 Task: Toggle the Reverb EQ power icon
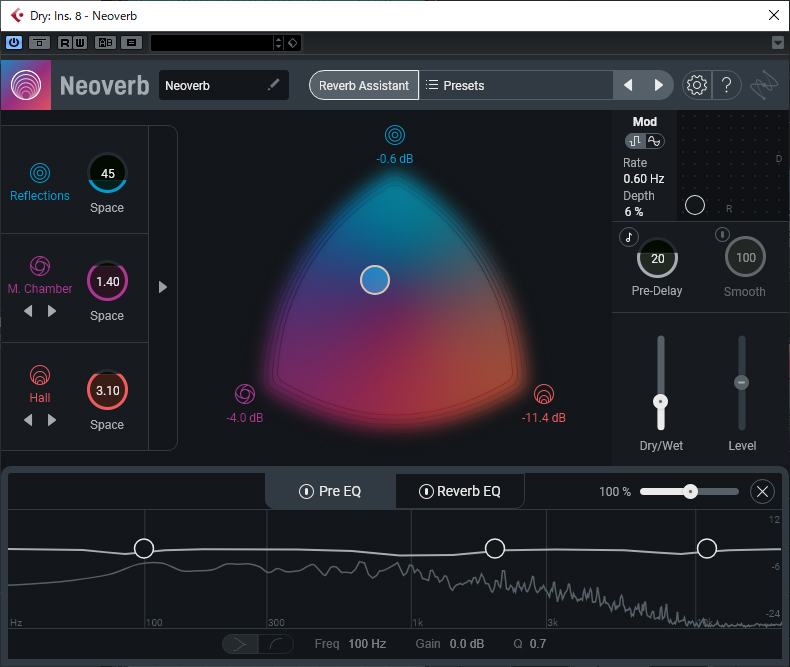coord(426,491)
